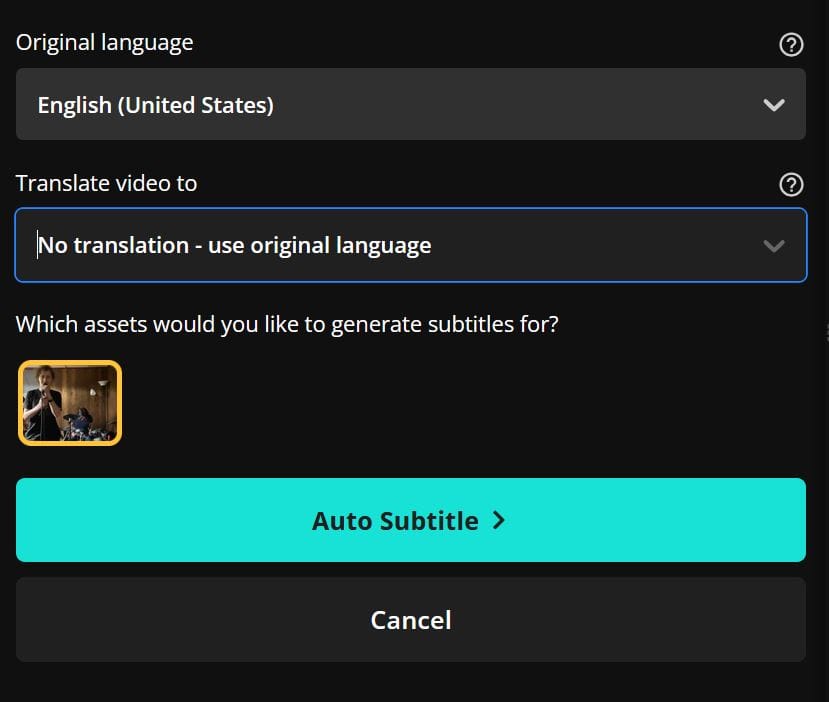829x702 pixels.
Task: Click the help icon beside Original language
Action: point(791,44)
